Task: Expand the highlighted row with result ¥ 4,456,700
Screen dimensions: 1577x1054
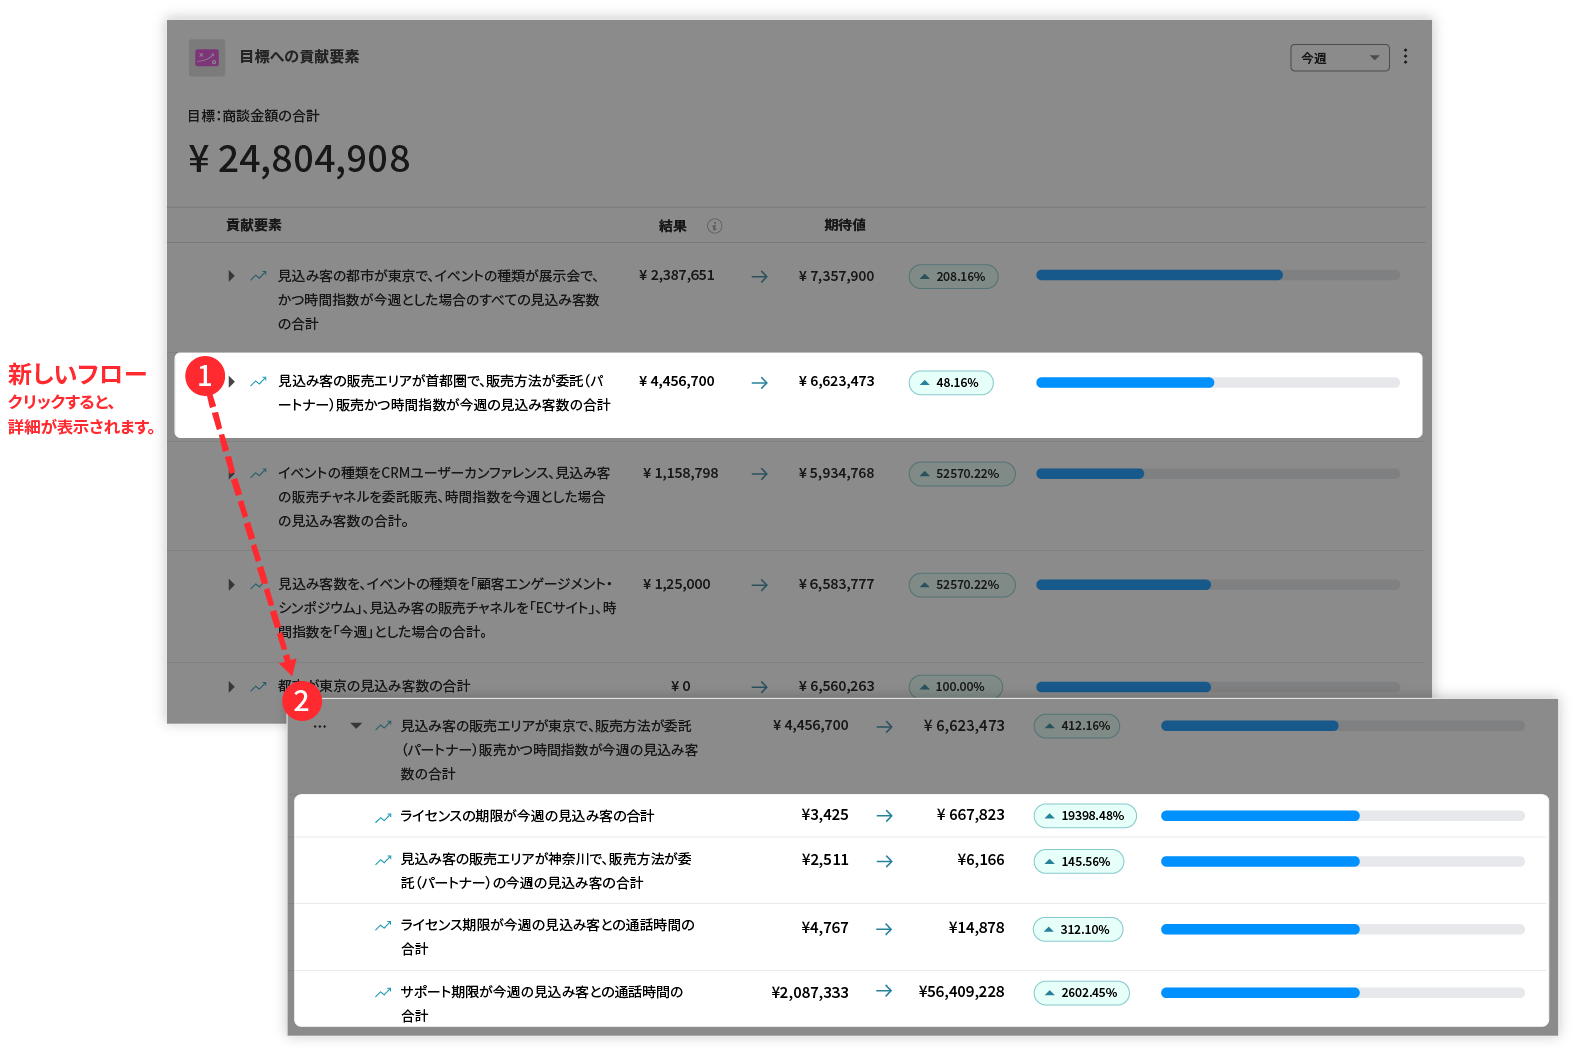Action: pos(231,381)
